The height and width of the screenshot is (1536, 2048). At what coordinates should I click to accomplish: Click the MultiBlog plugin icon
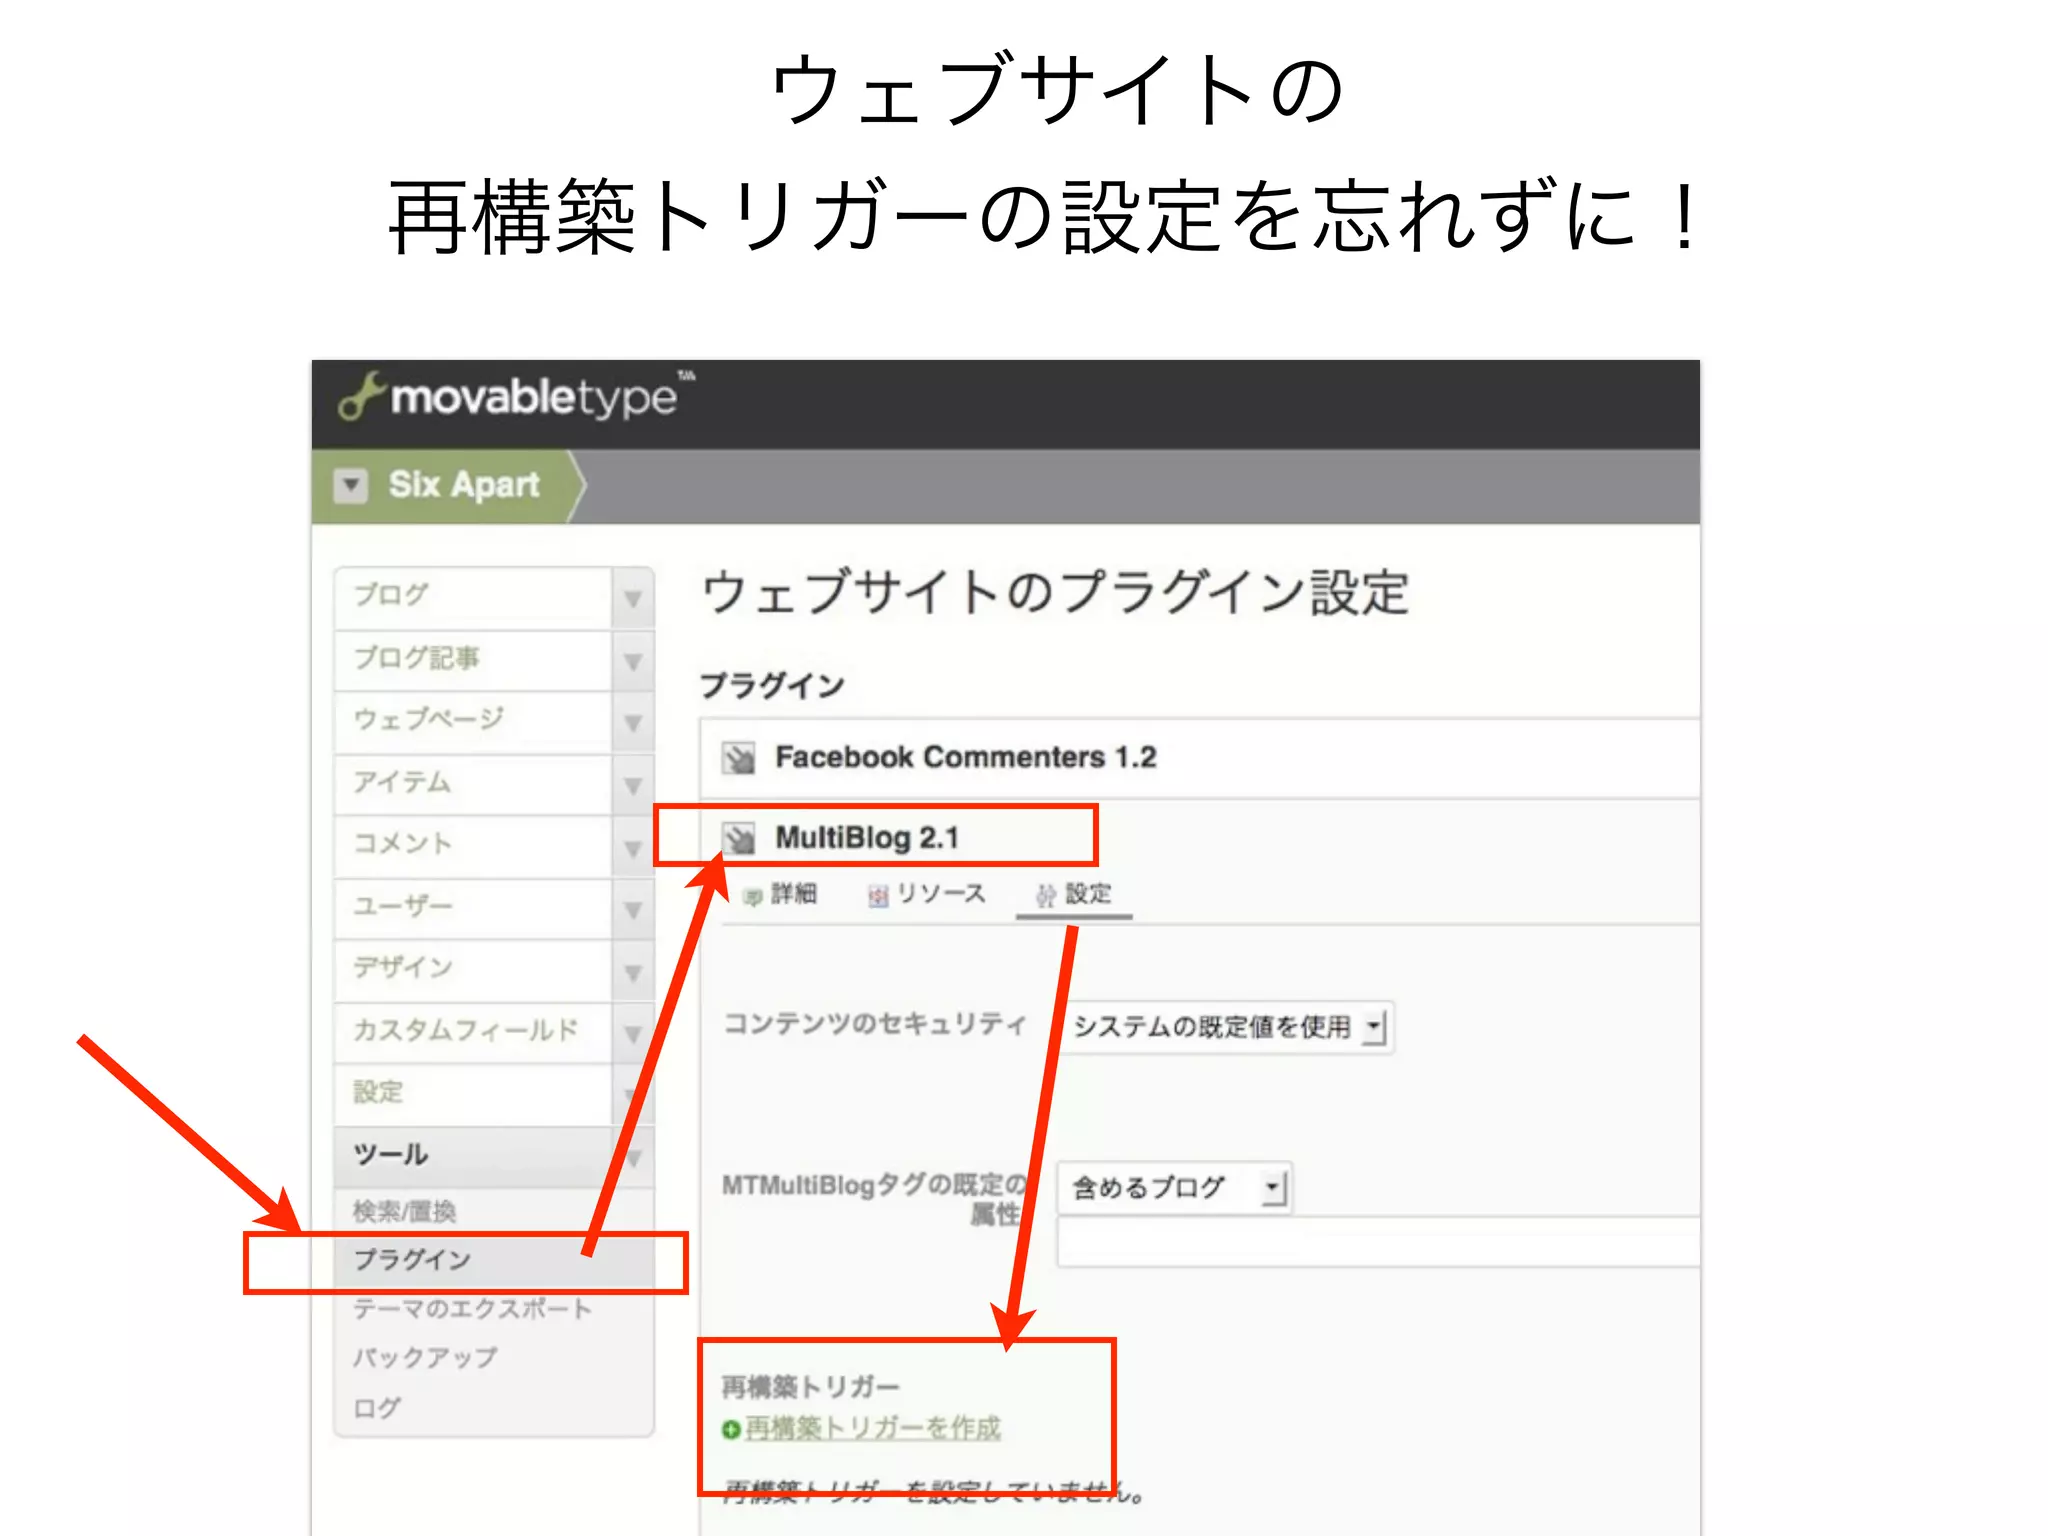[739, 838]
